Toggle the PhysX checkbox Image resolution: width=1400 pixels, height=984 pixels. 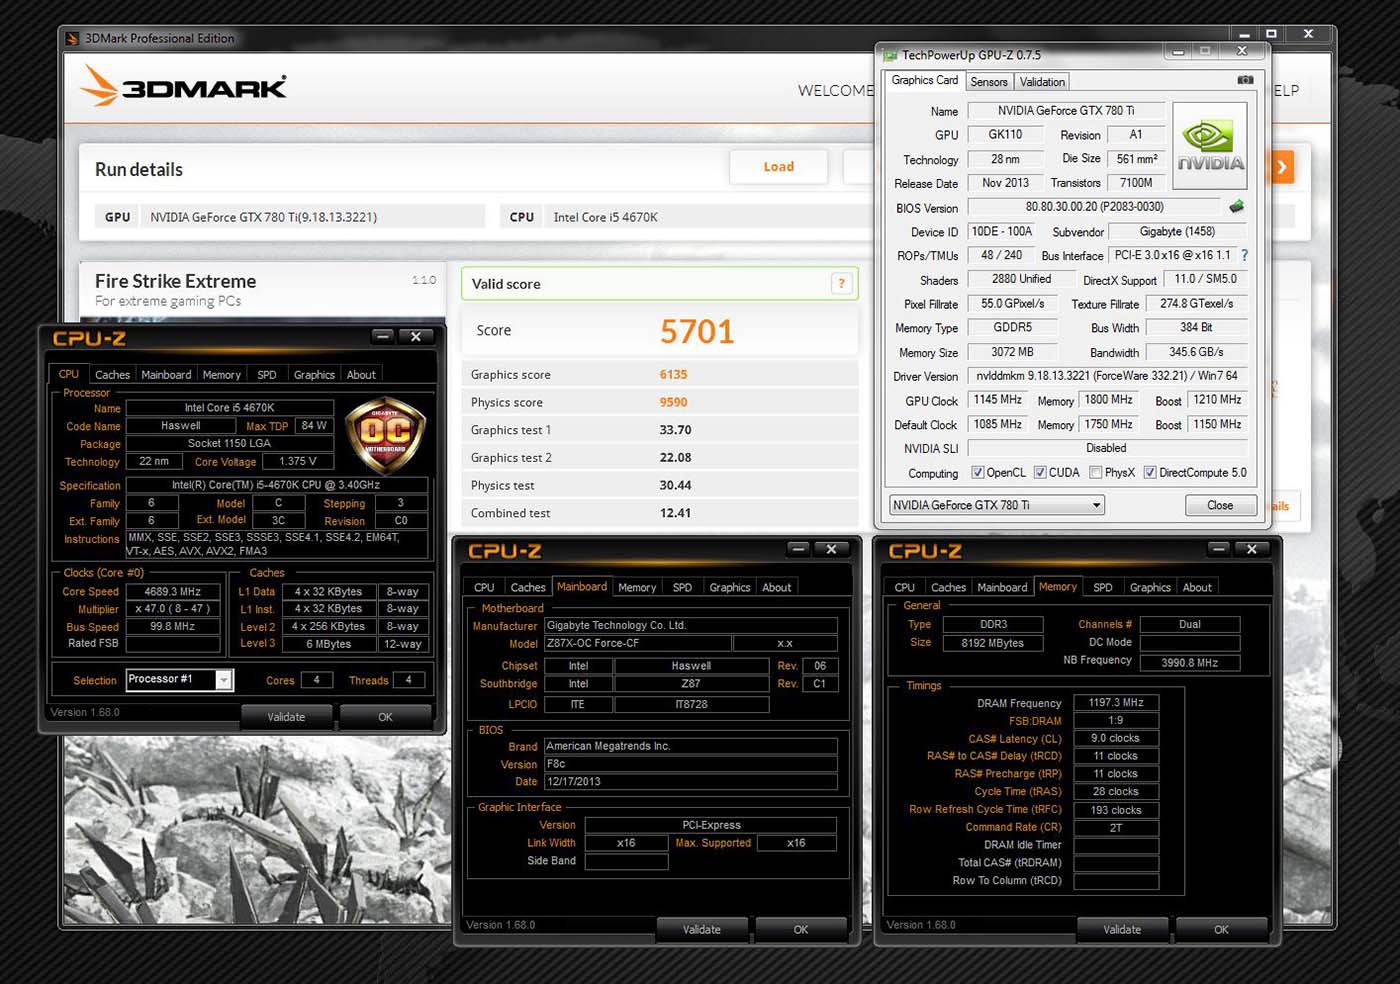1096,473
